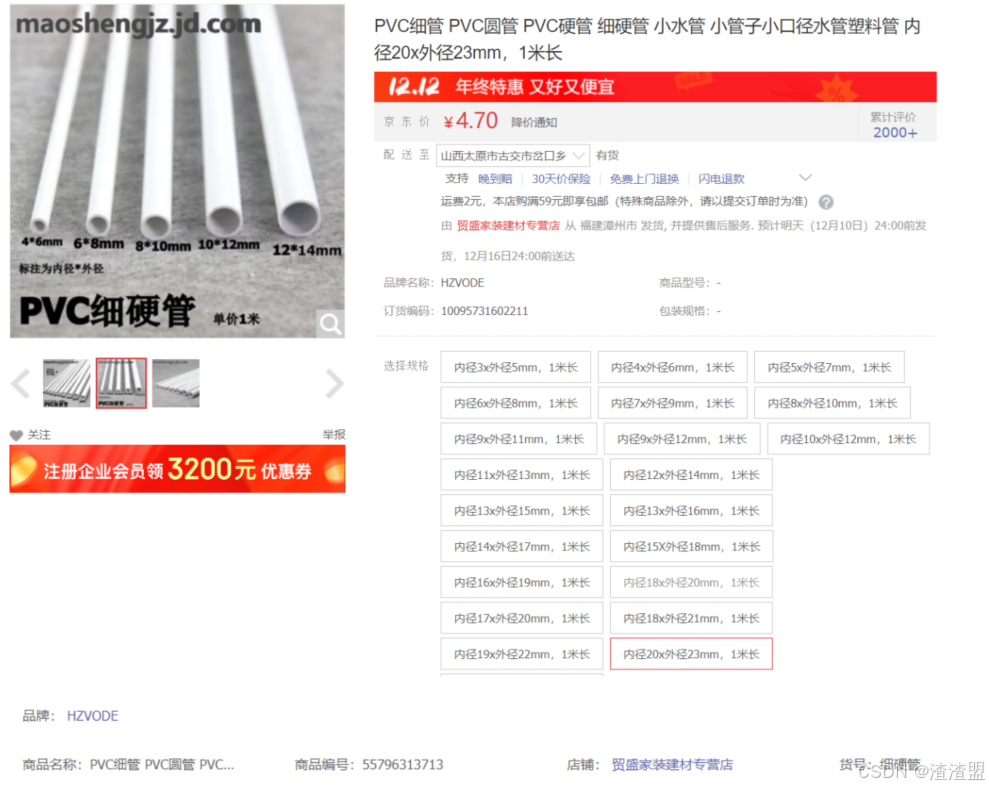
Task: Select size 内径17x外径20mm, 1米长
Action: [522, 619]
